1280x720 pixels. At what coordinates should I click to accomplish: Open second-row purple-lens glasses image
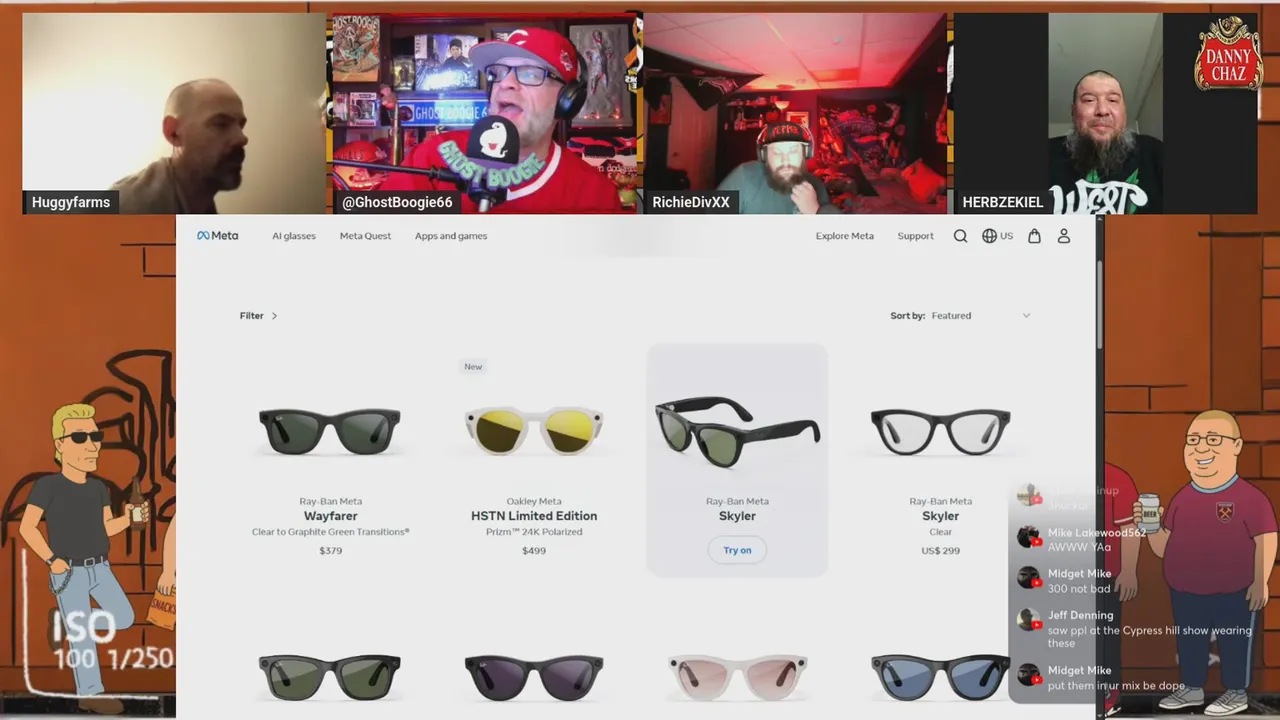coord(534,677)
